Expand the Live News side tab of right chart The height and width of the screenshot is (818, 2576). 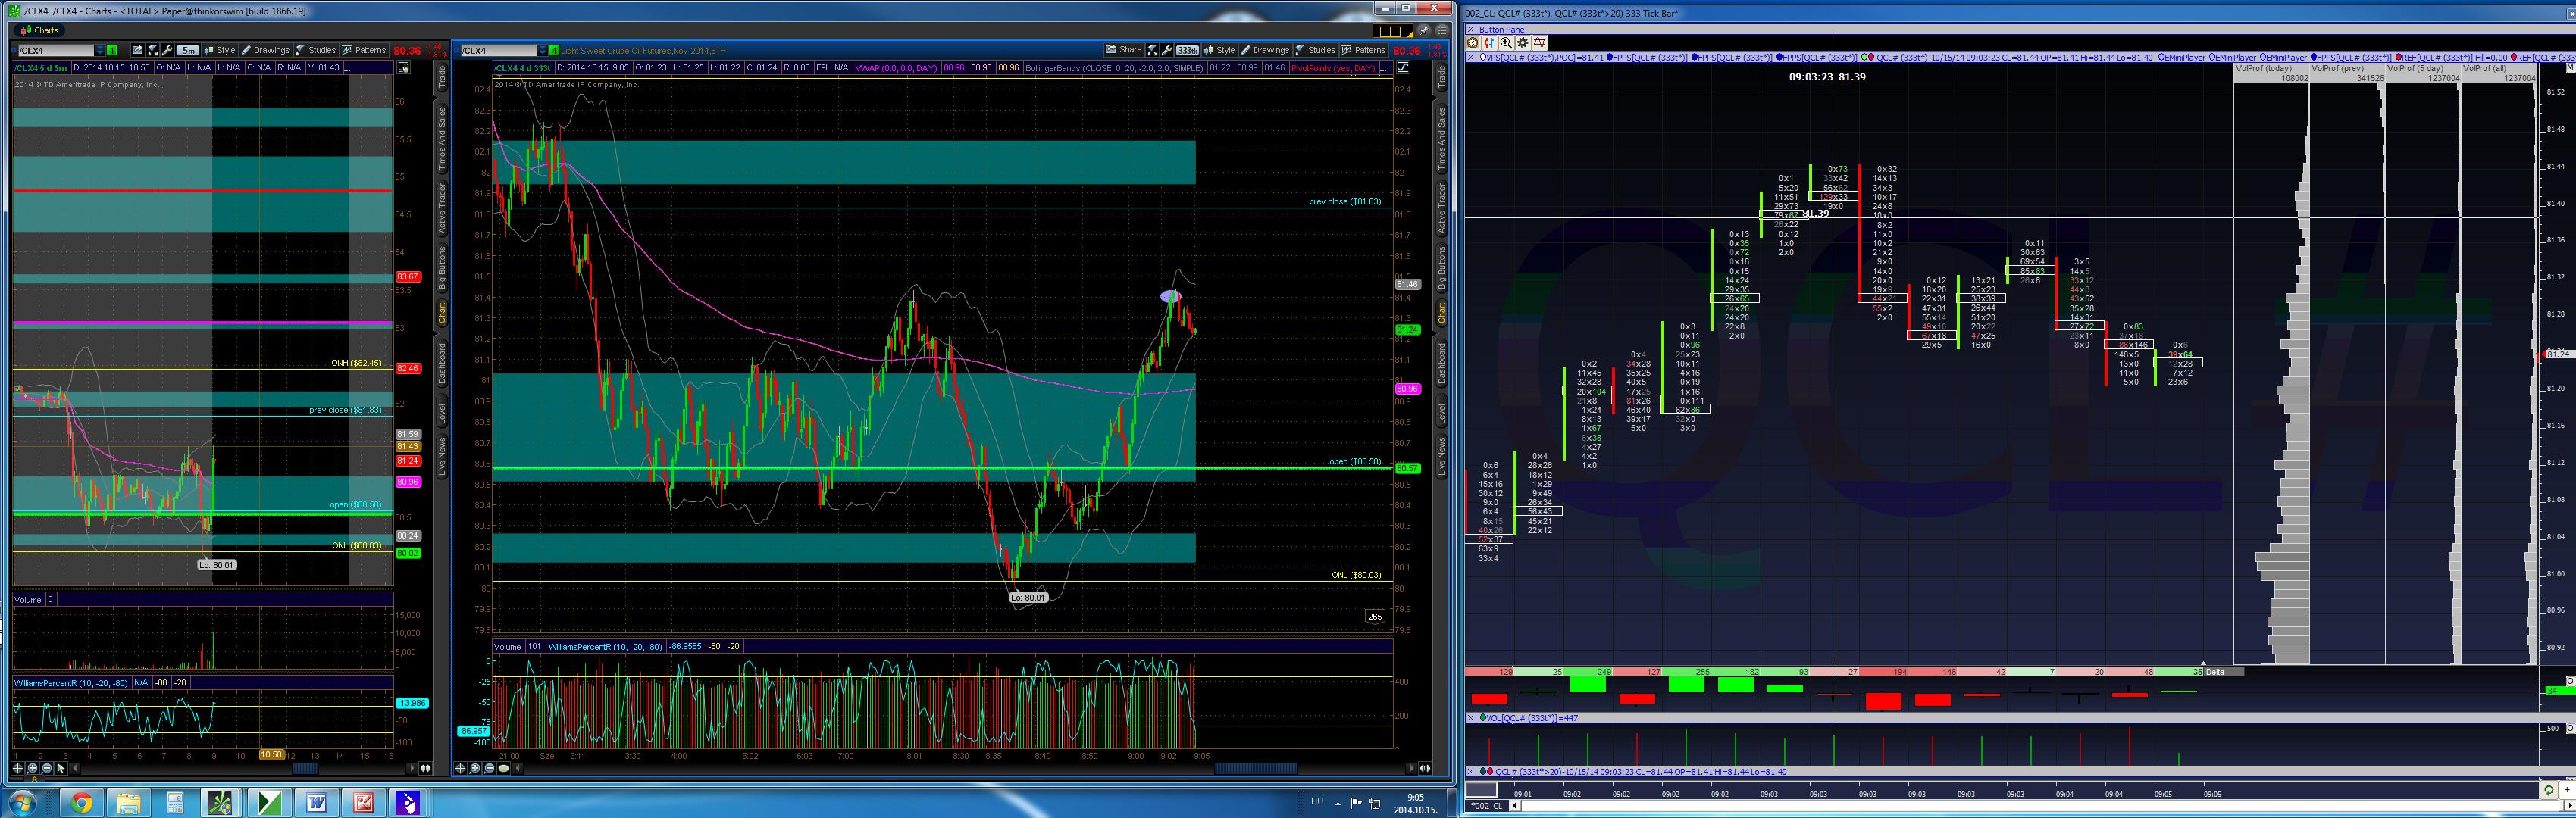click(1441, 456)
